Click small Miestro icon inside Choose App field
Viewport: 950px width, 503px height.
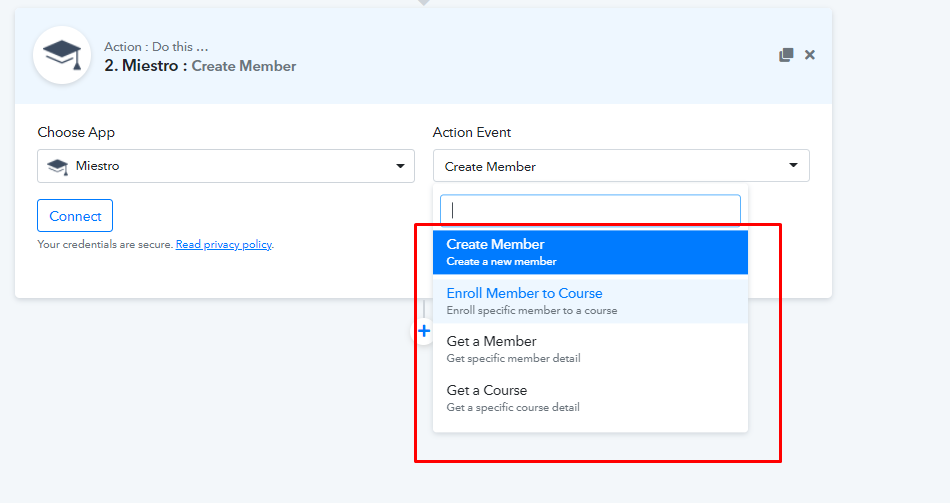point(58,166)
